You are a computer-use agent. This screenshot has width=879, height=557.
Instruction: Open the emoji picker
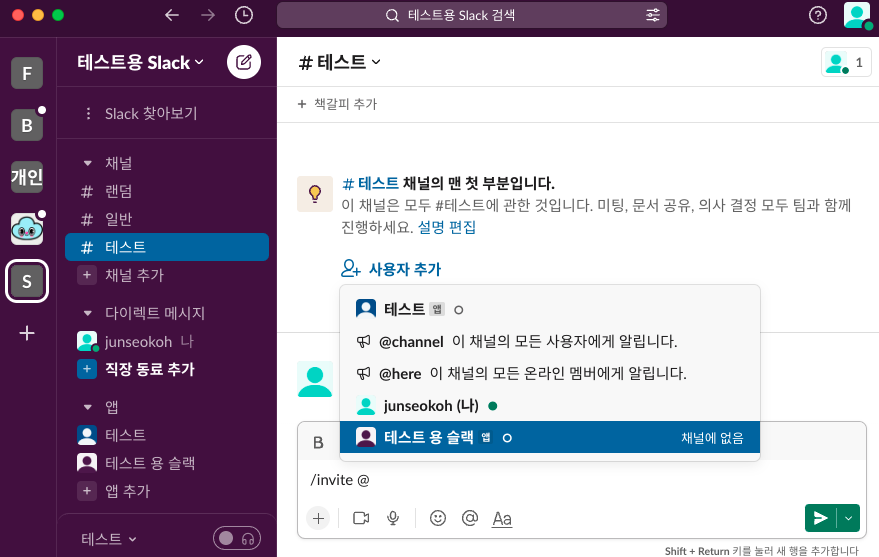coord(438,518)
